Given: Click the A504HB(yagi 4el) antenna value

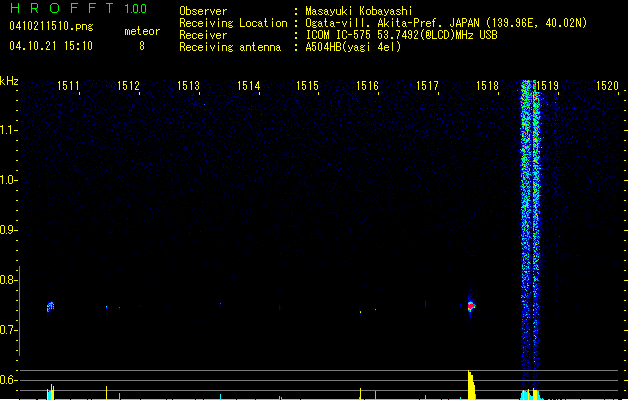Looking at the screenshot, I should coord(353,47).
